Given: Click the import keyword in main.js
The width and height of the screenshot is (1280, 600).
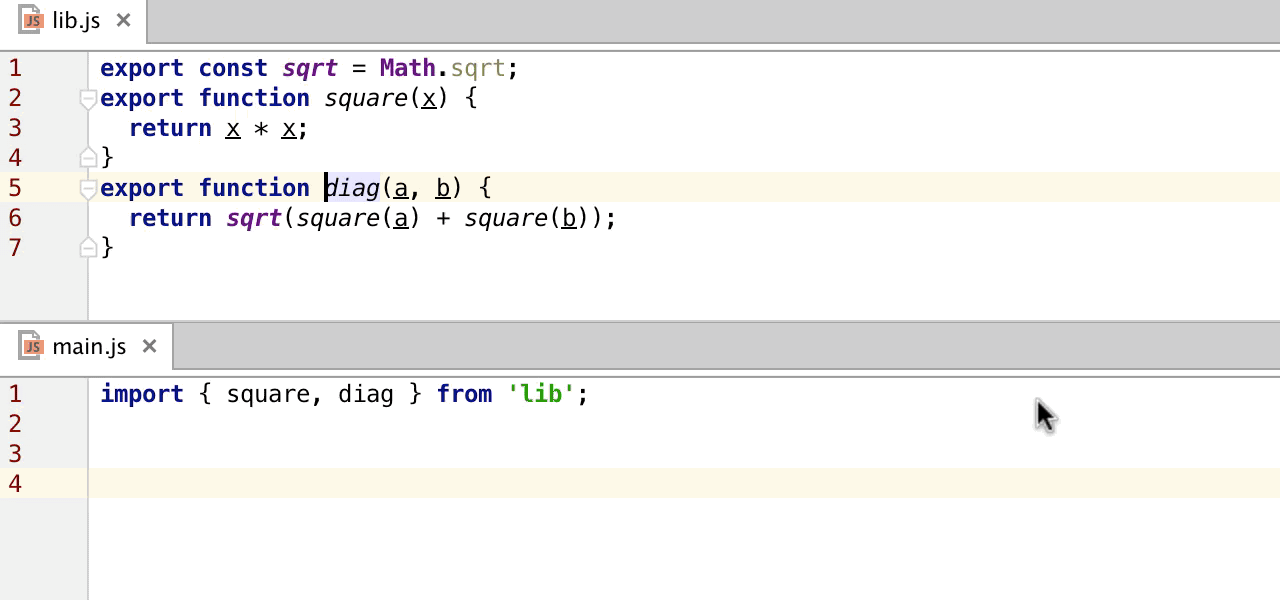Looking at the screenshot, I should pyautogui.click(x=141, y=393).
